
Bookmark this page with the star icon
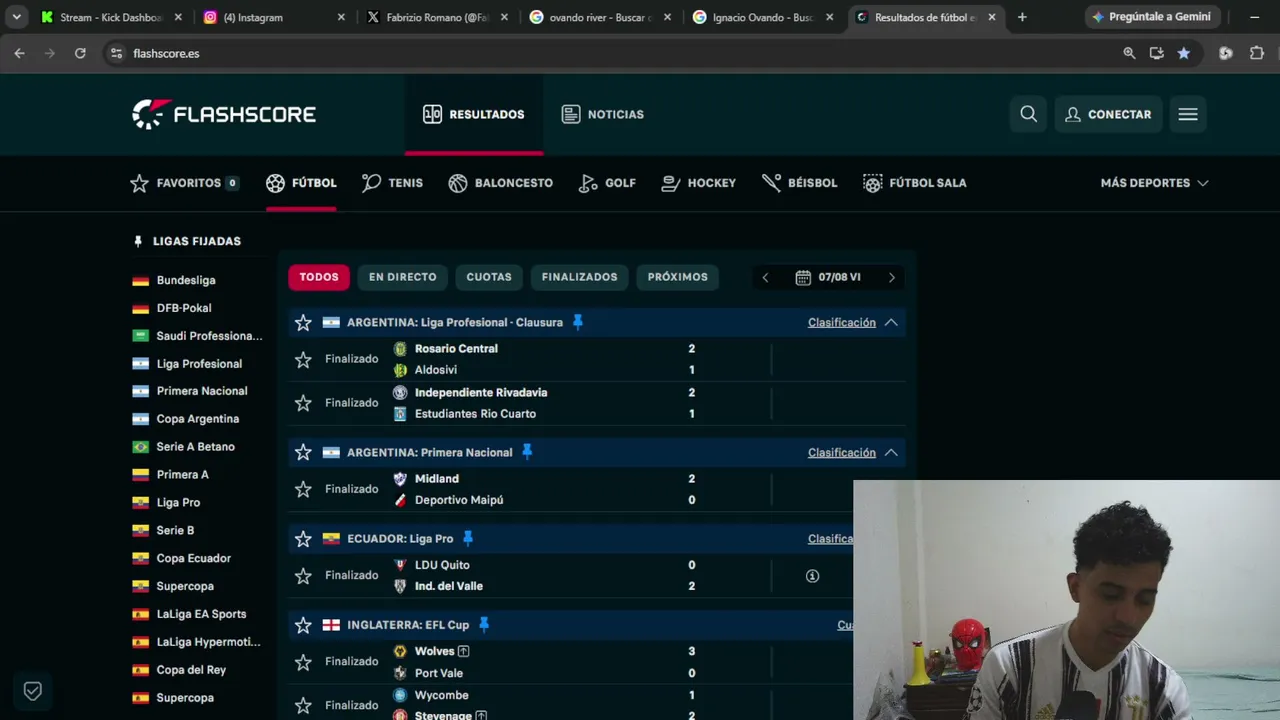pos(1184,53)
